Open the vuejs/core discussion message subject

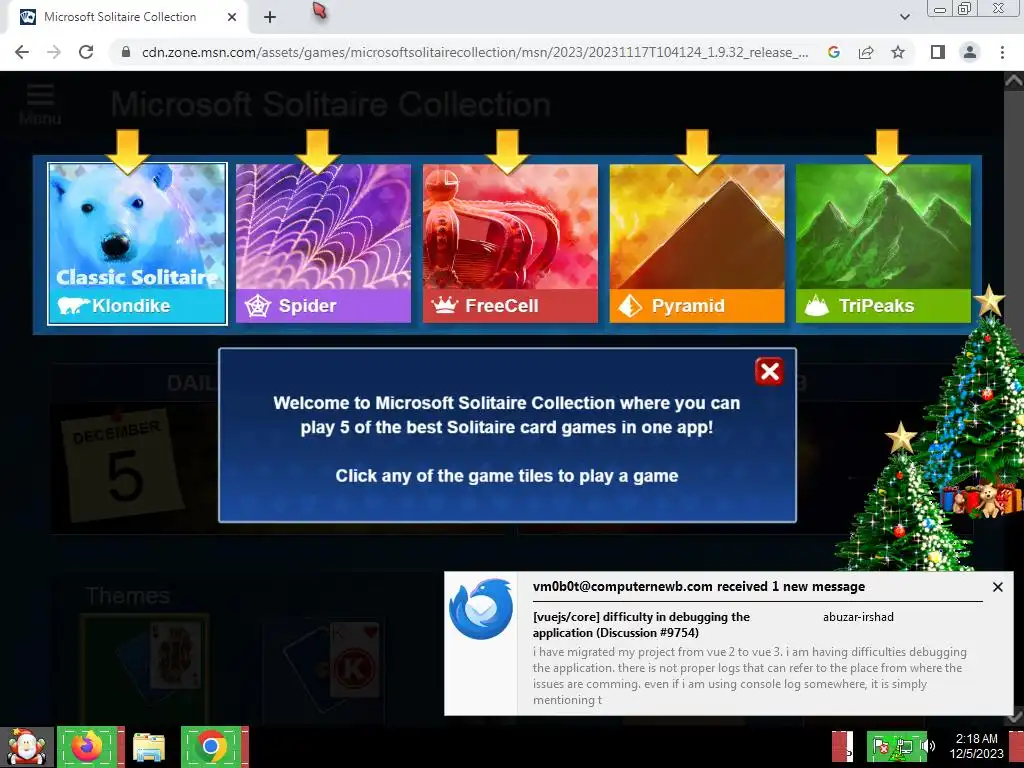pos(641,624)
